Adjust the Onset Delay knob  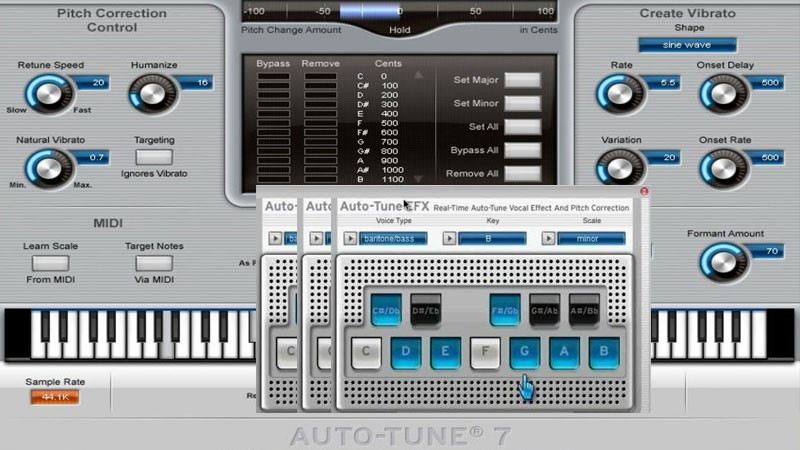pyautogui.click(x=723, y=94)
